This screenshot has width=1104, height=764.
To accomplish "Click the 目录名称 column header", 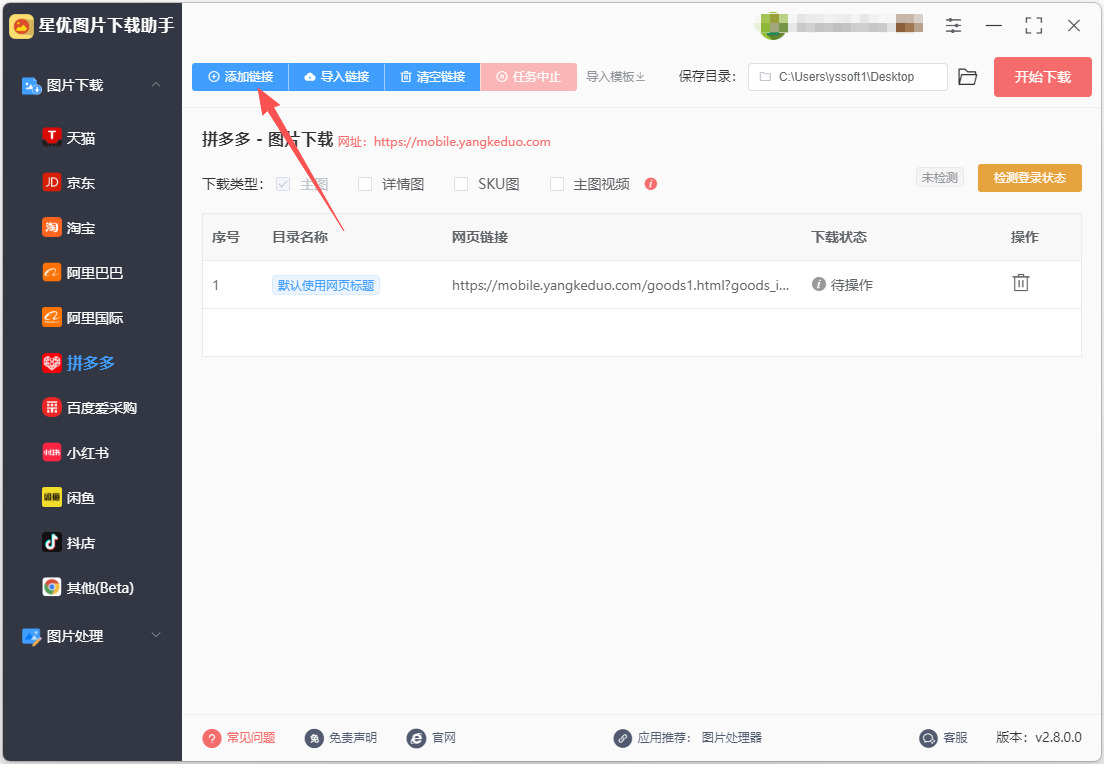I will pyautogui.click(x=300, y=237).
